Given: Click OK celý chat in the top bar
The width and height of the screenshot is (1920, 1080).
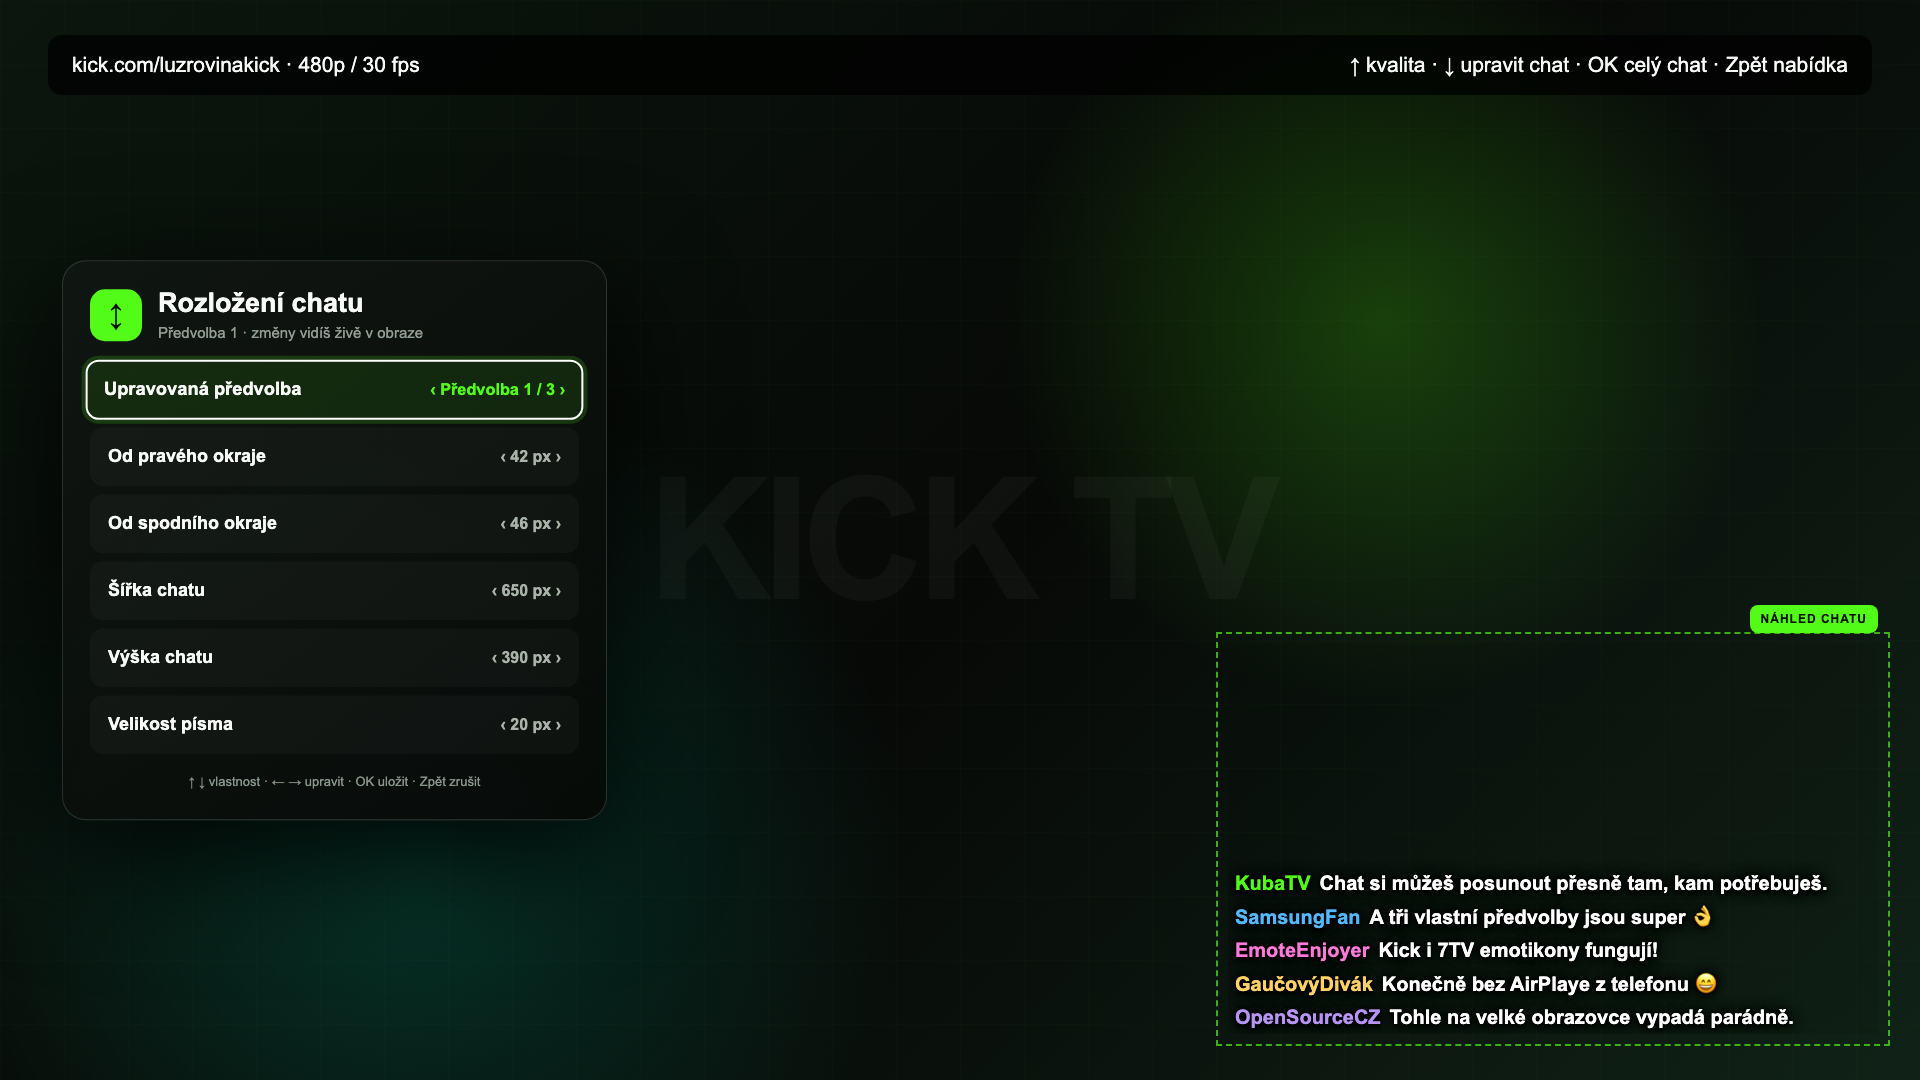Looking at the screenshot, I should click(x=1647, y=65).
